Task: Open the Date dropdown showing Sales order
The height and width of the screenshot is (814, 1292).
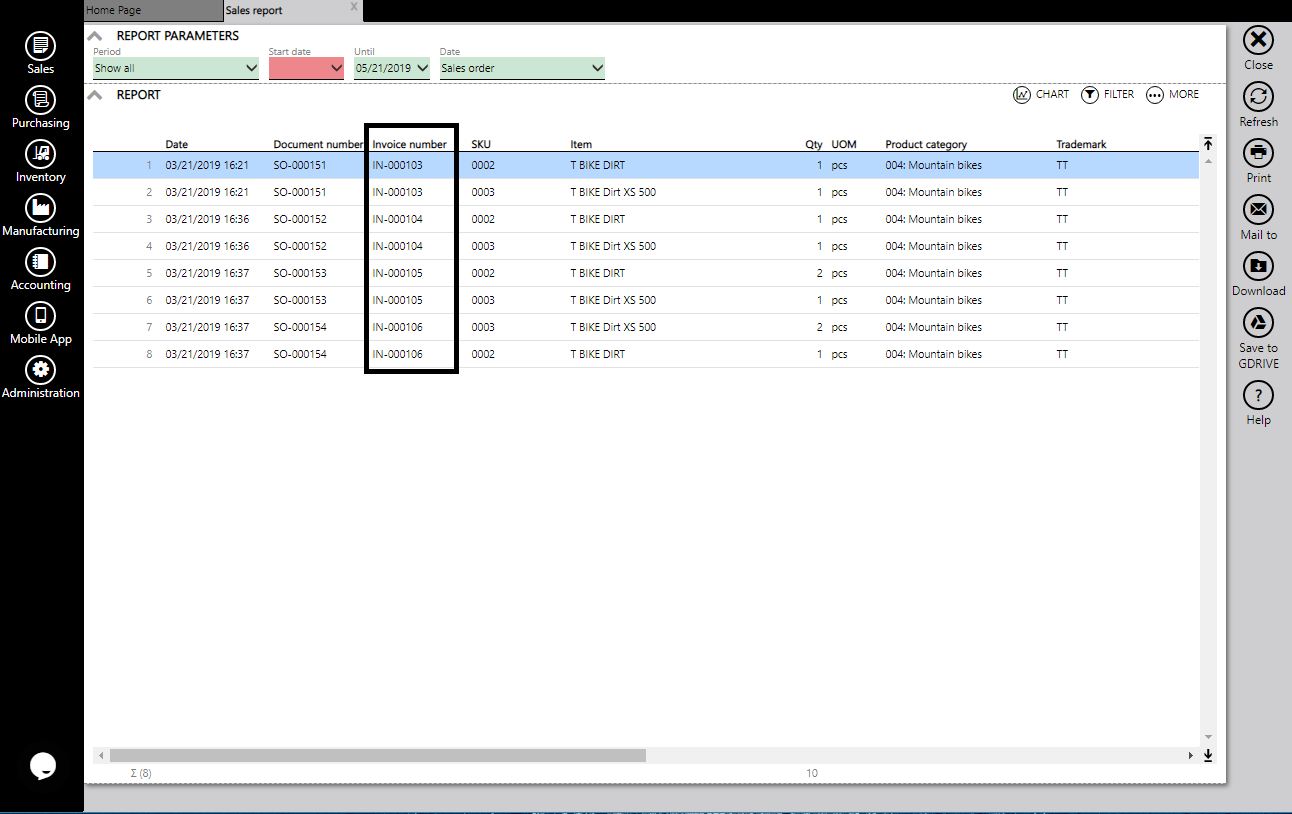Action: 521,68
